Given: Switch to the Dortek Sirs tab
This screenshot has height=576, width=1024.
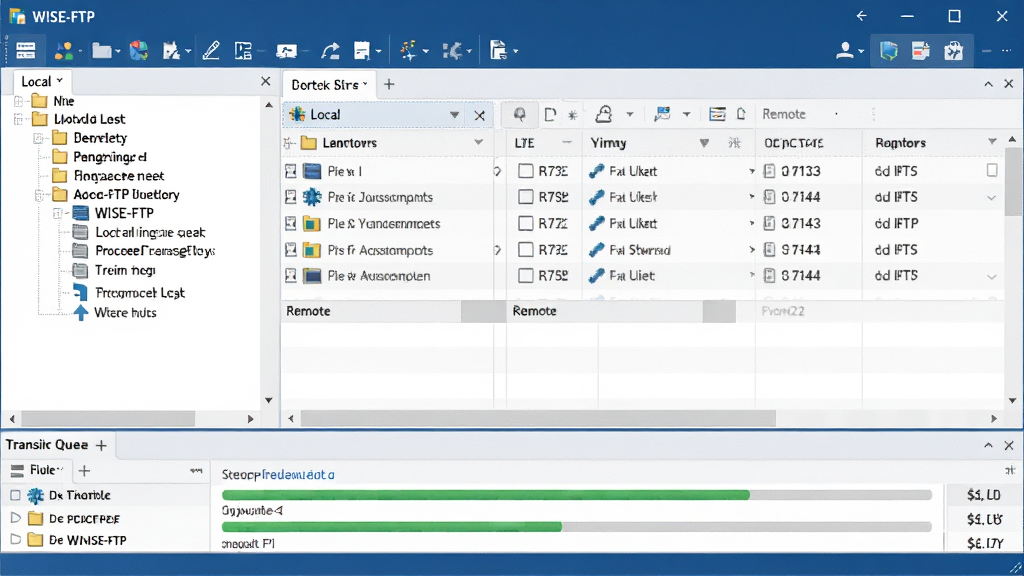Looking at the screenshot, I should click(329, 85).
